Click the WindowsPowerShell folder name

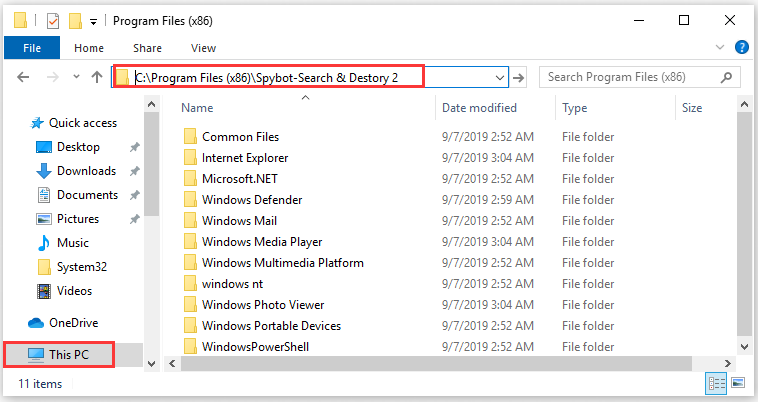255,347
